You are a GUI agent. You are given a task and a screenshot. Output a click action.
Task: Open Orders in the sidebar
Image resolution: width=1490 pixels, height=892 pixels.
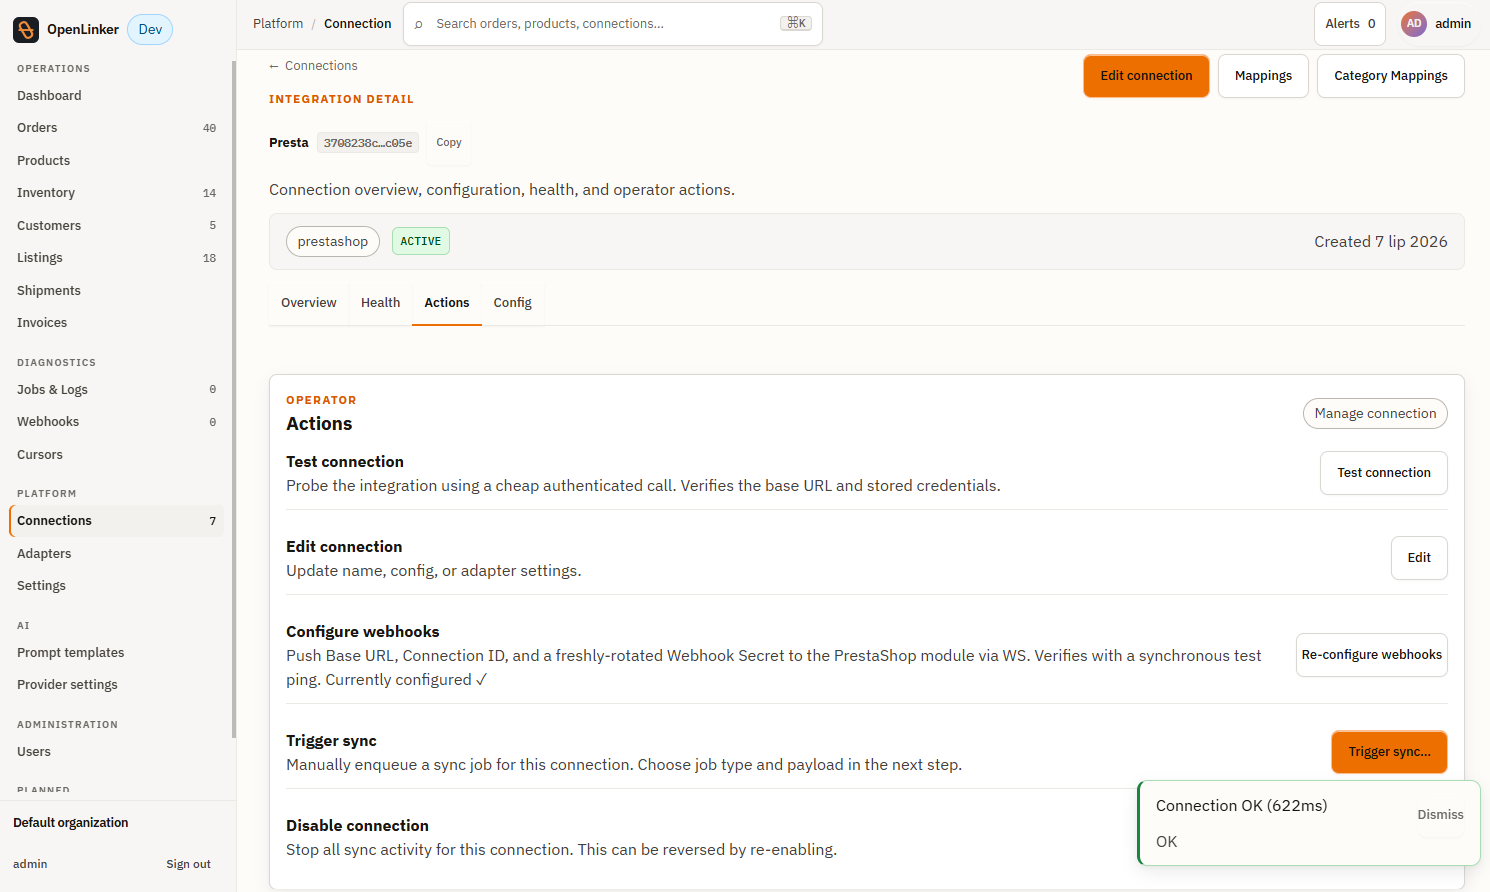tap(116, 128)
